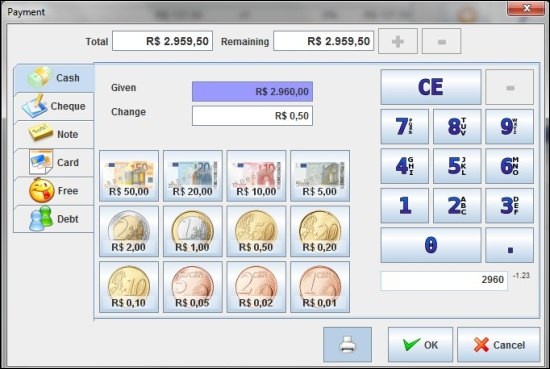Add an R$ 0,05 coin
The image size is (550, 369).
[x=193, y=287]
